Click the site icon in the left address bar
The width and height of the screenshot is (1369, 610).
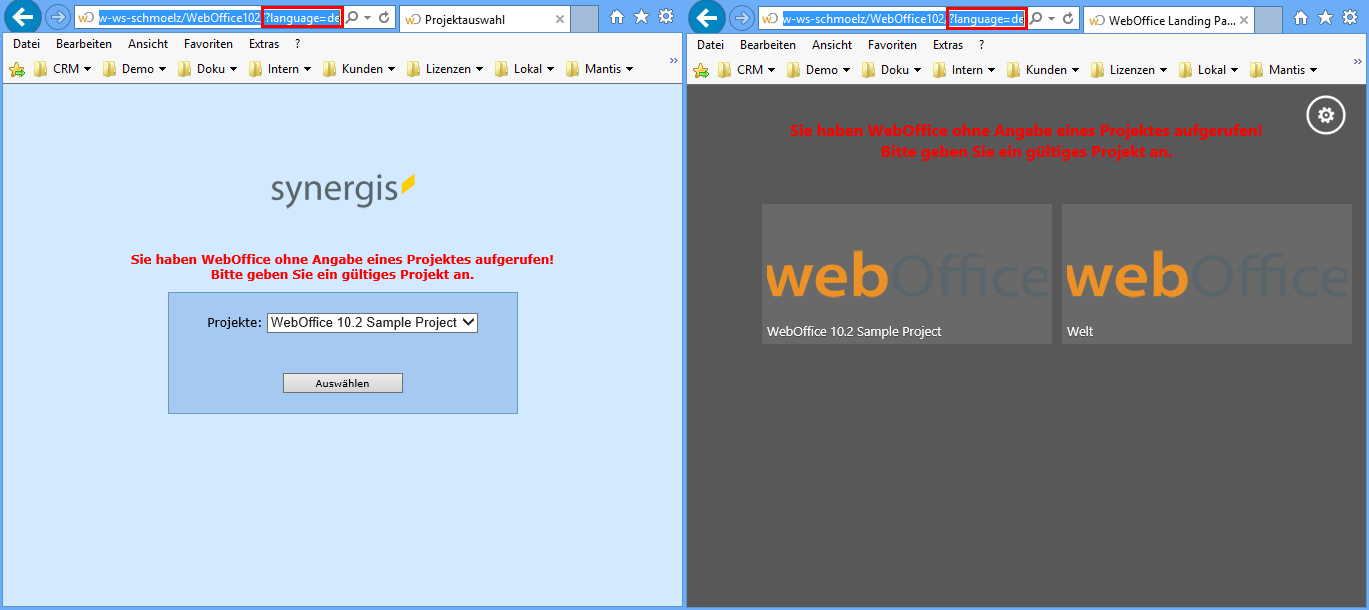point(87,18)
